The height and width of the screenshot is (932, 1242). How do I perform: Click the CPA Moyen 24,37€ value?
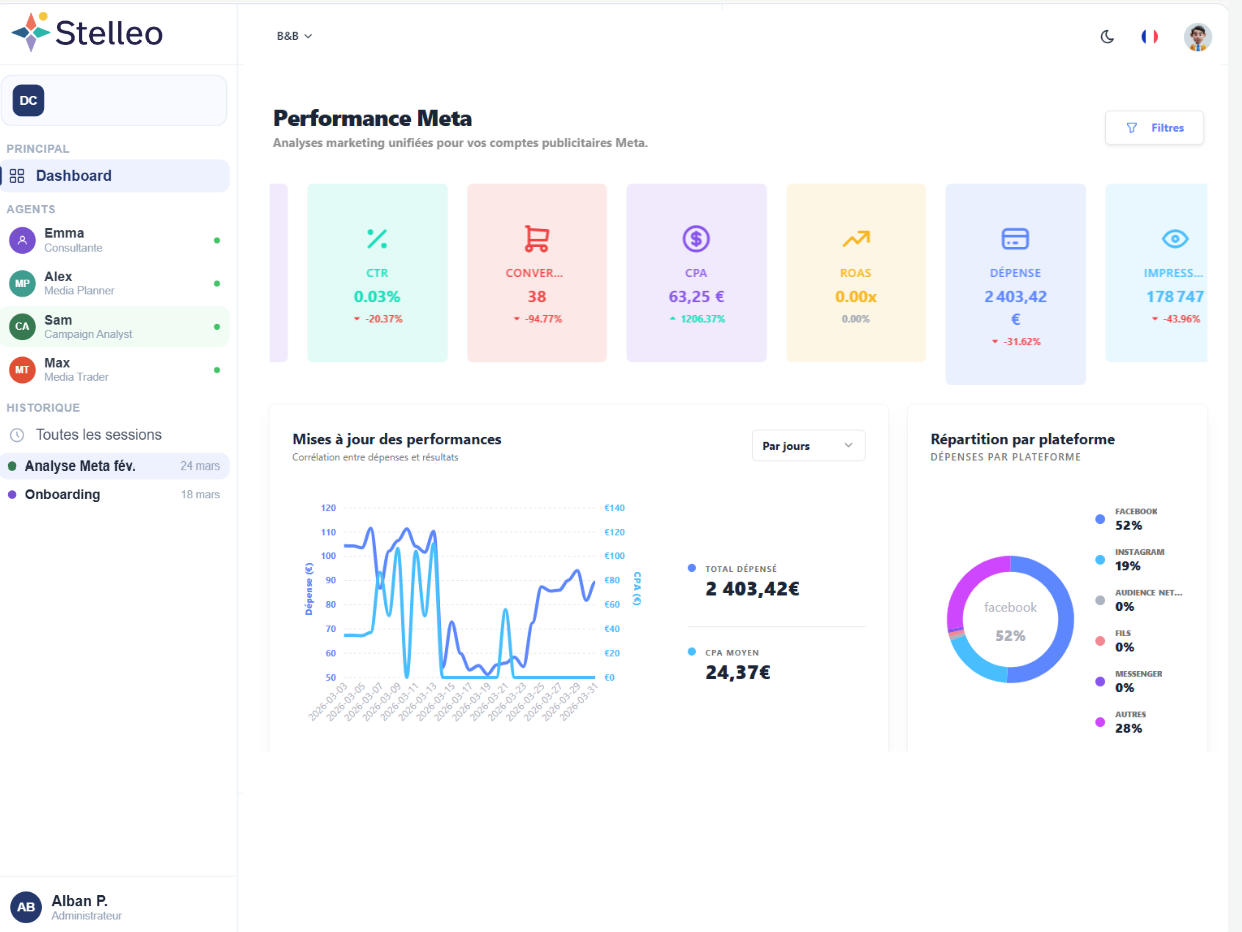pos(738,673)
